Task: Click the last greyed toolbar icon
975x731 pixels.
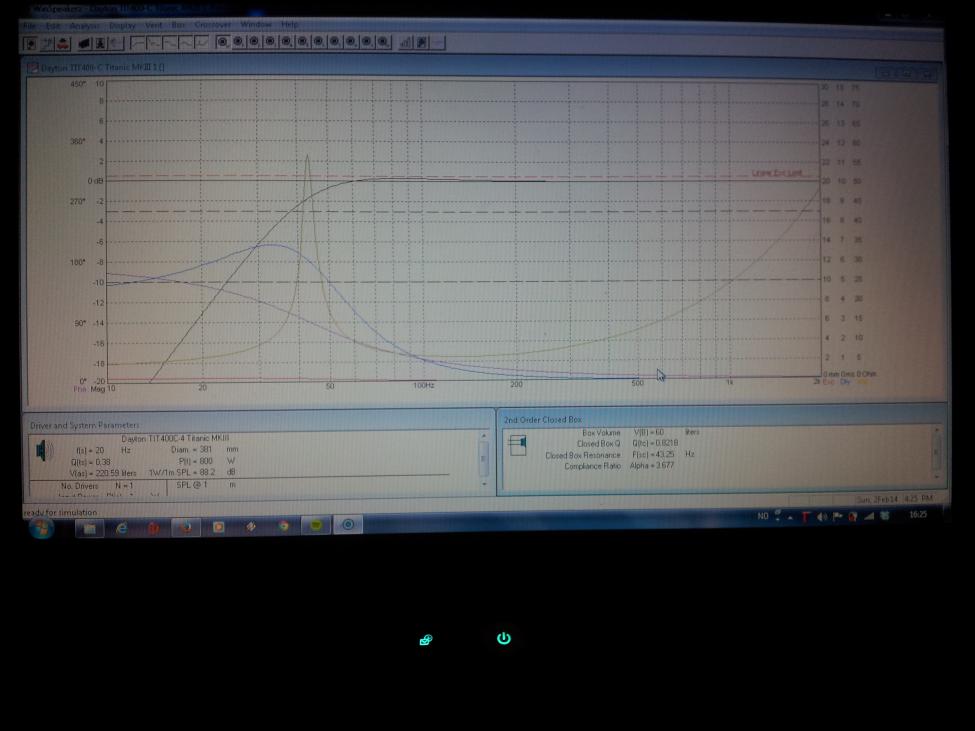Action: click(x=438, y=42)
